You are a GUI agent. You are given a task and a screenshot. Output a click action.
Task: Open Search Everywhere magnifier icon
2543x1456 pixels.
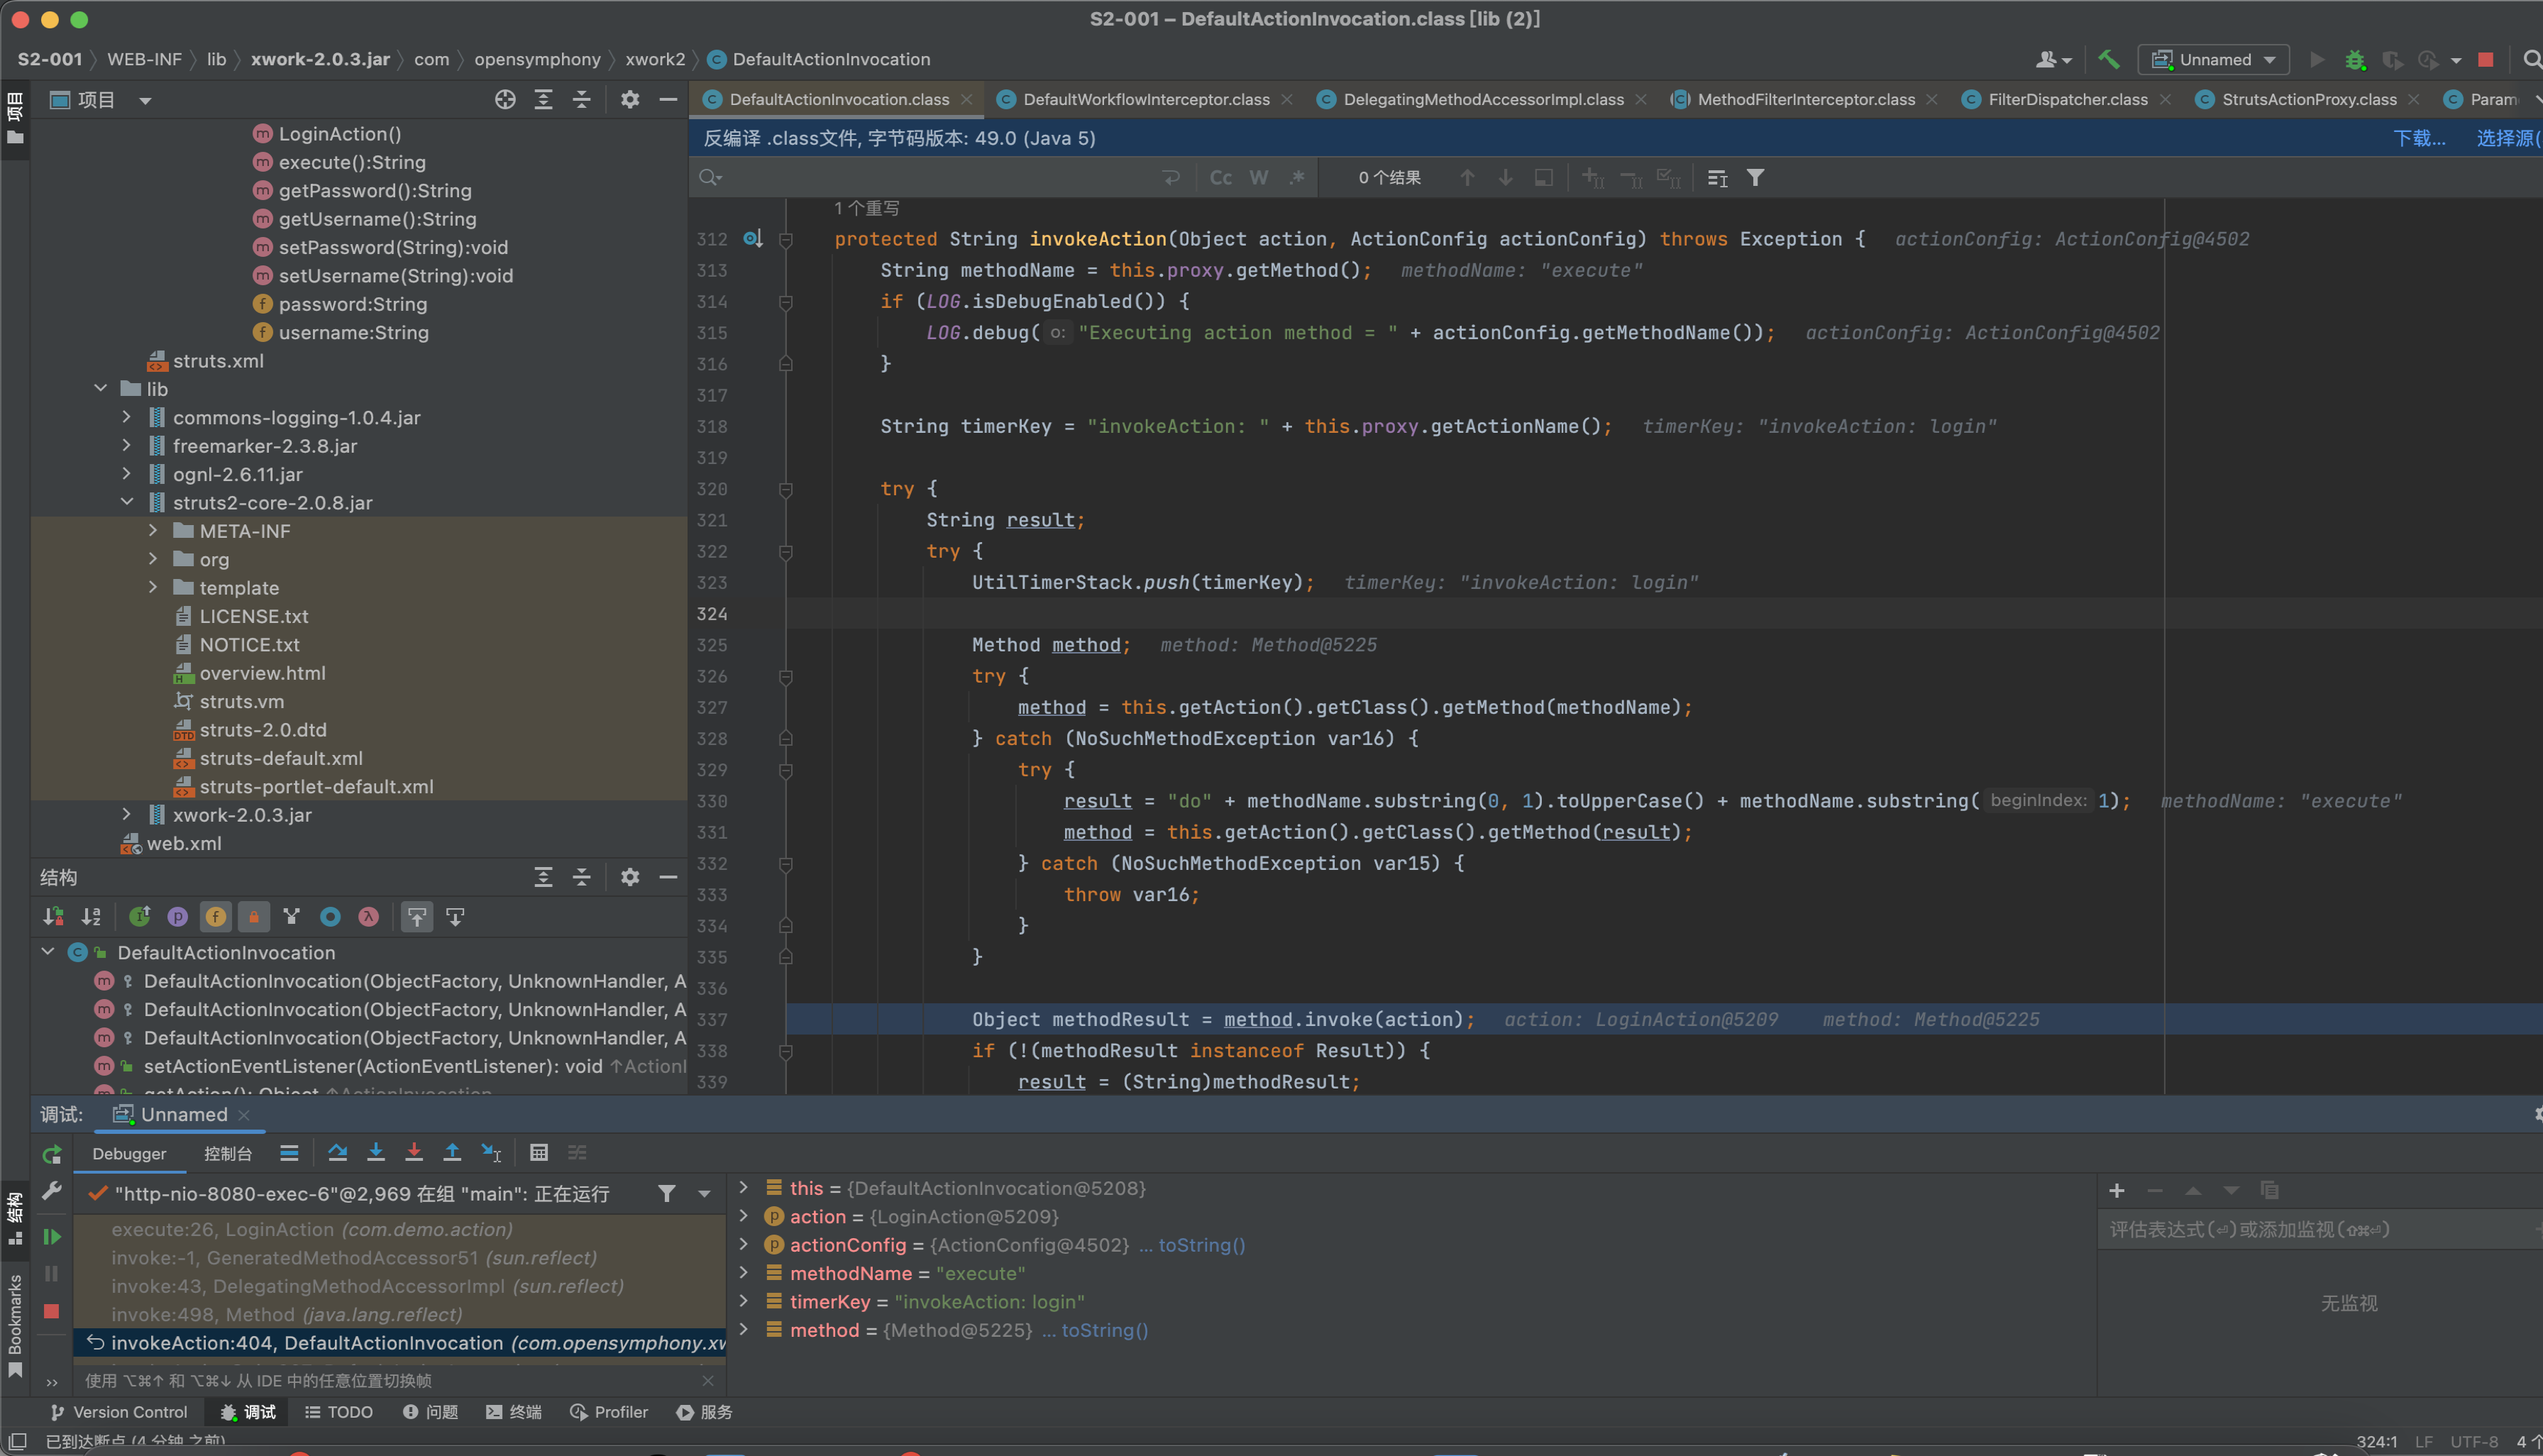point(2532,60)
